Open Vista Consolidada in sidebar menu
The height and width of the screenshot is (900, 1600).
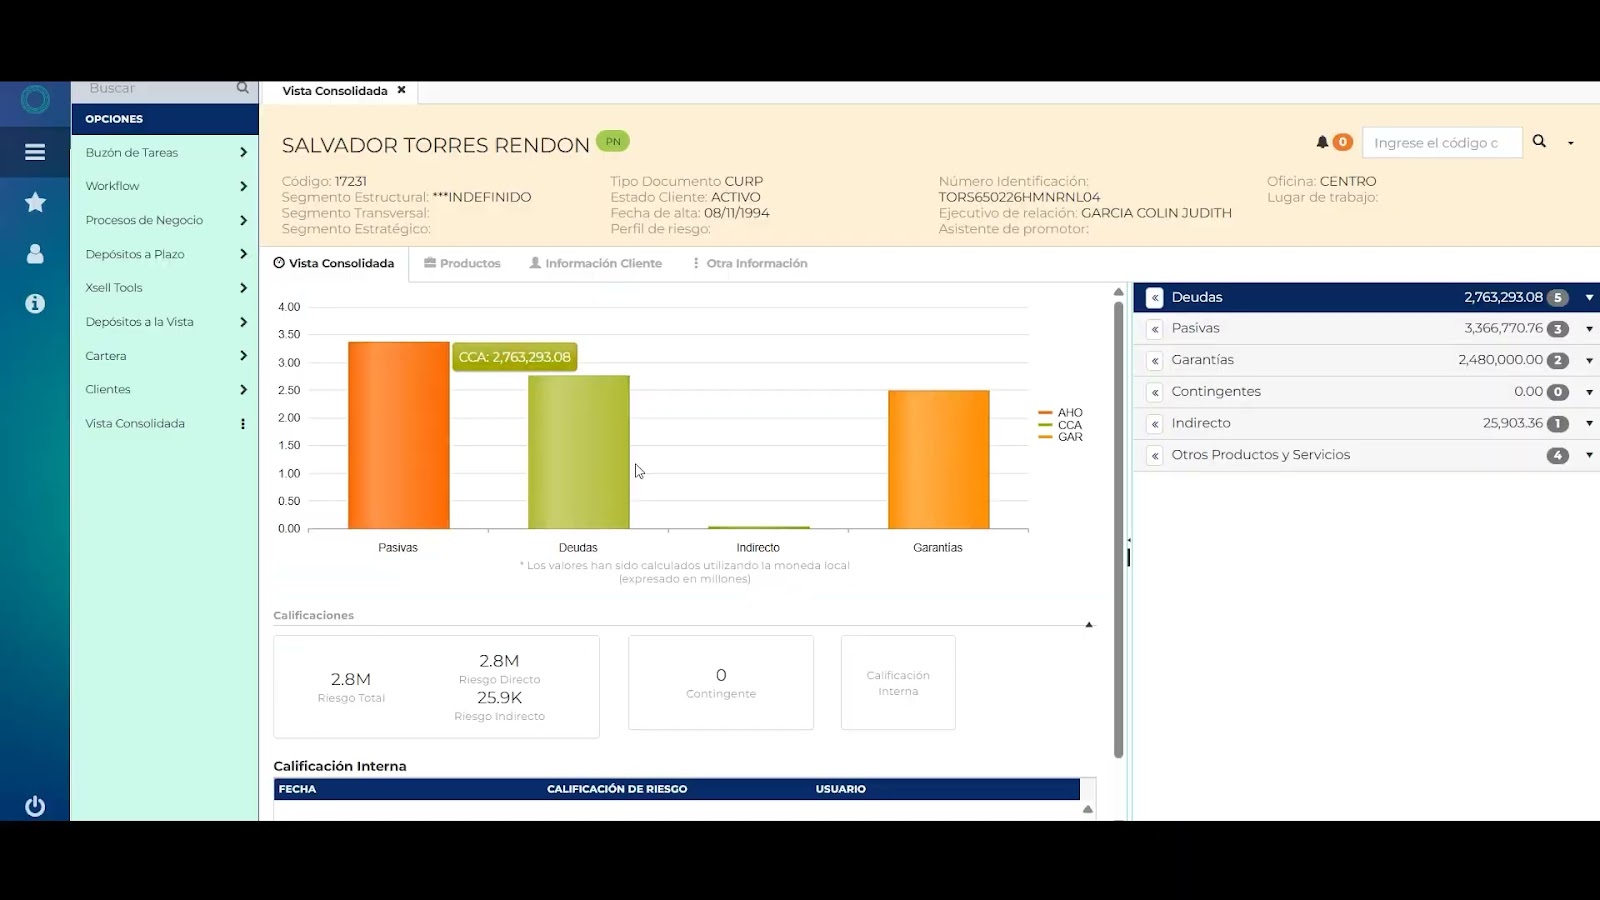[x=135, y=424]
